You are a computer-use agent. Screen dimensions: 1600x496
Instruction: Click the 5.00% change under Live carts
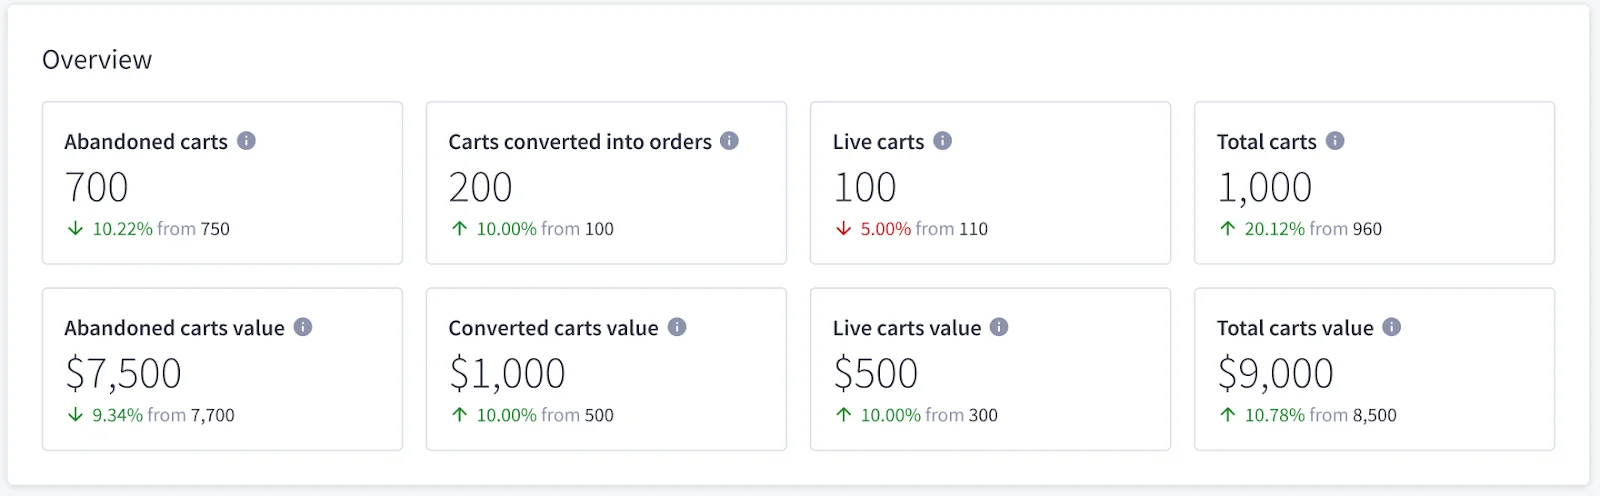885,229
